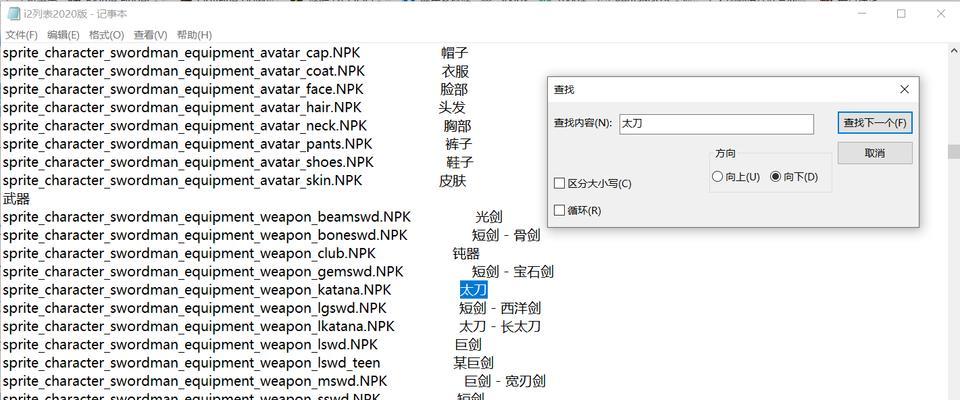Click the line ending with avatar_skin.NPK

(182, 181)
